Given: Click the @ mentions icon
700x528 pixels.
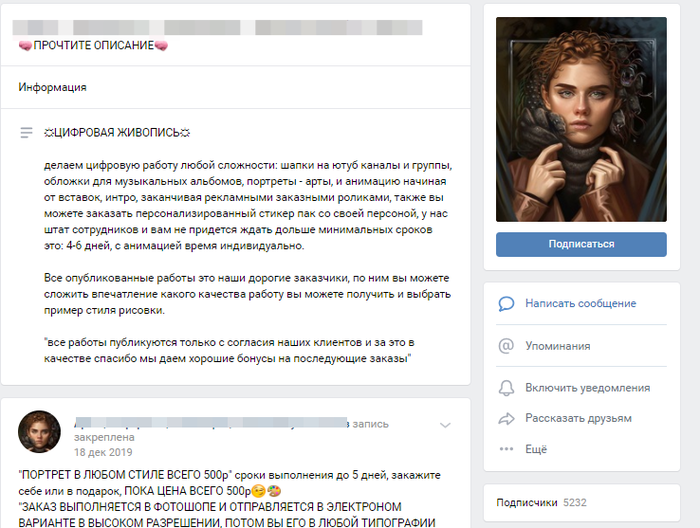Looking at the screenshot, I should 506,346.
